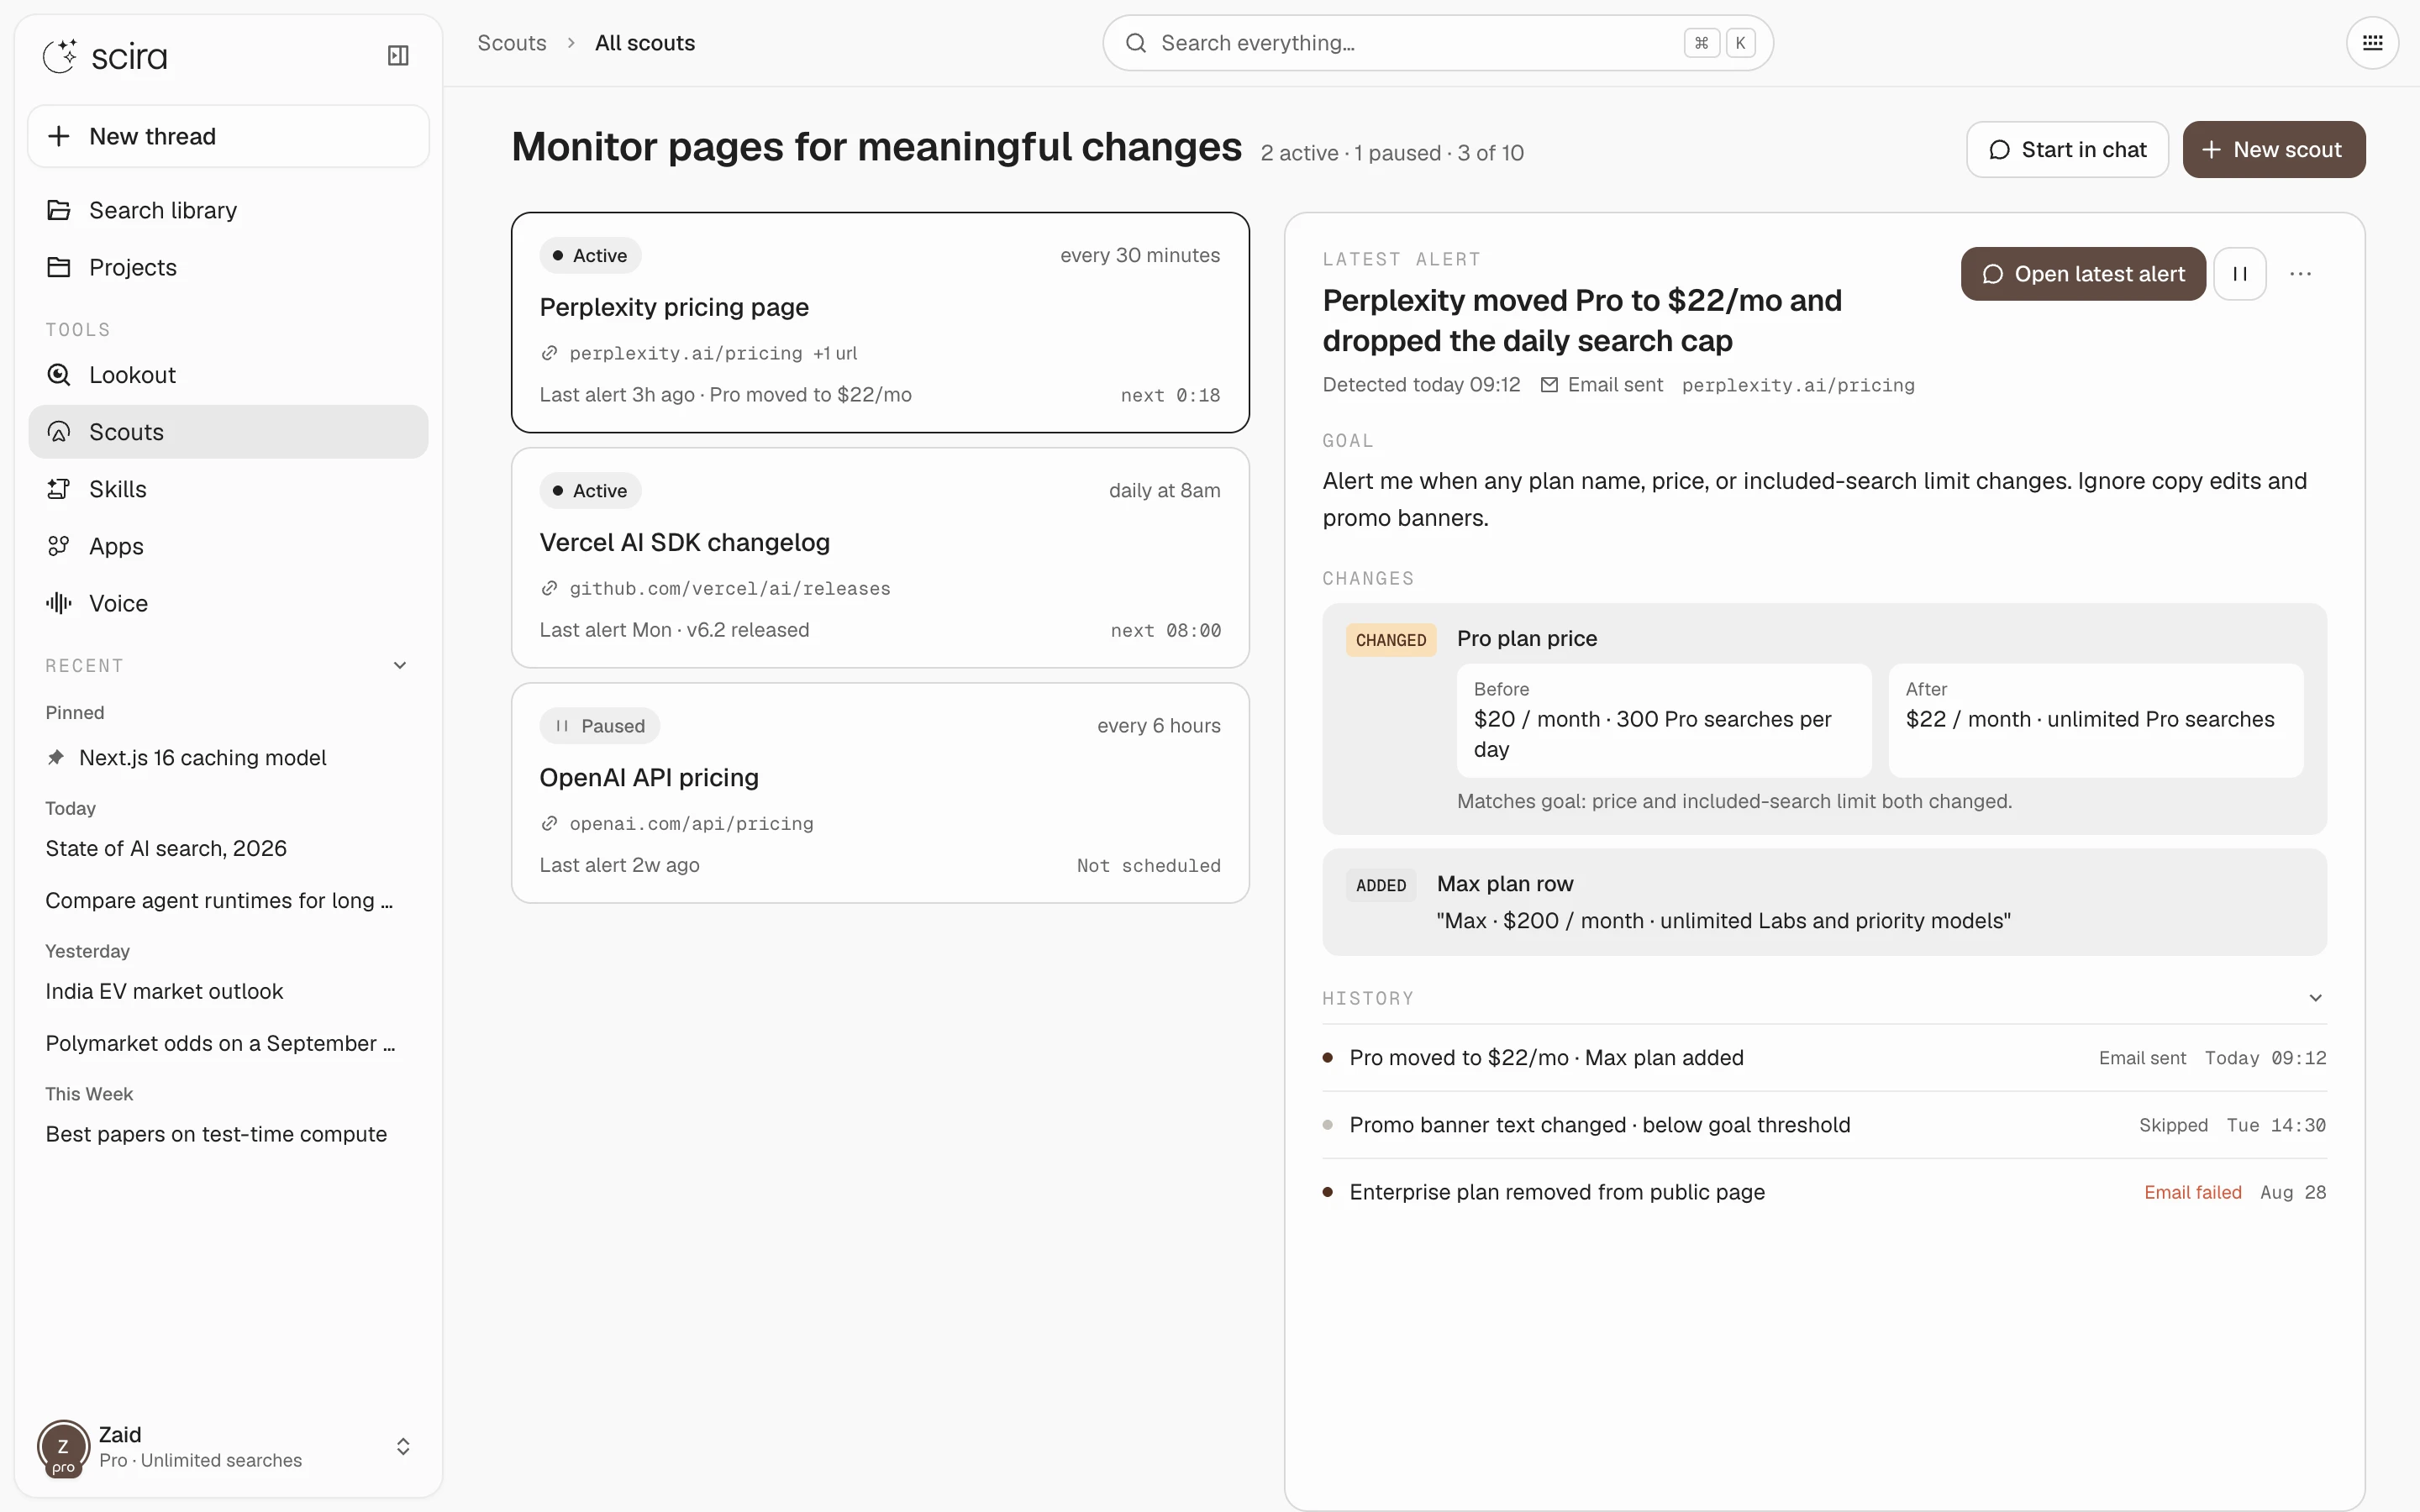Click the plus icon on New thread

point(59,136)
